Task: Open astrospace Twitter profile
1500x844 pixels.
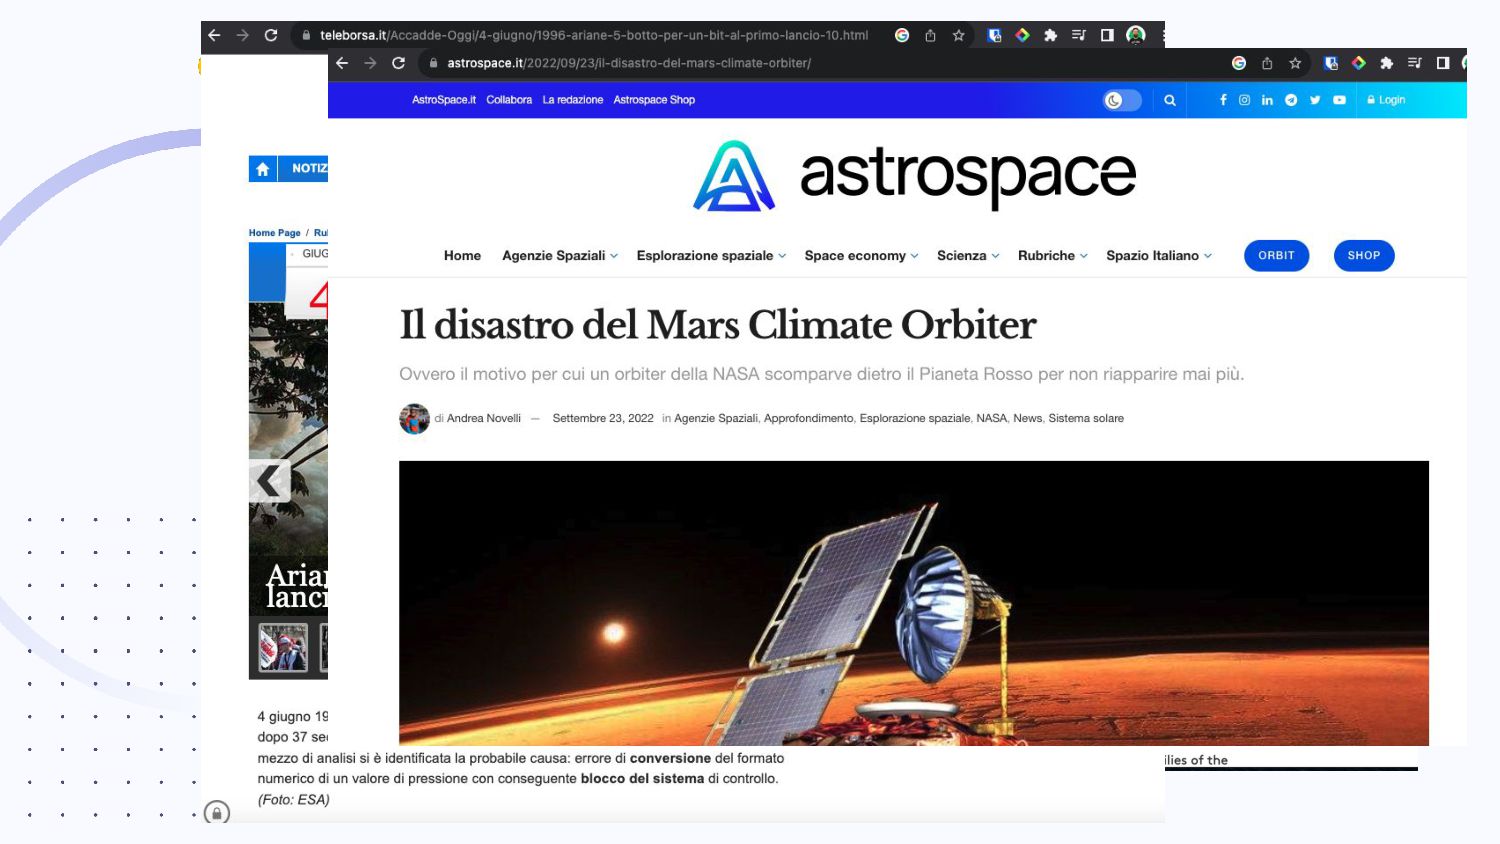Action: [1315, 100]
